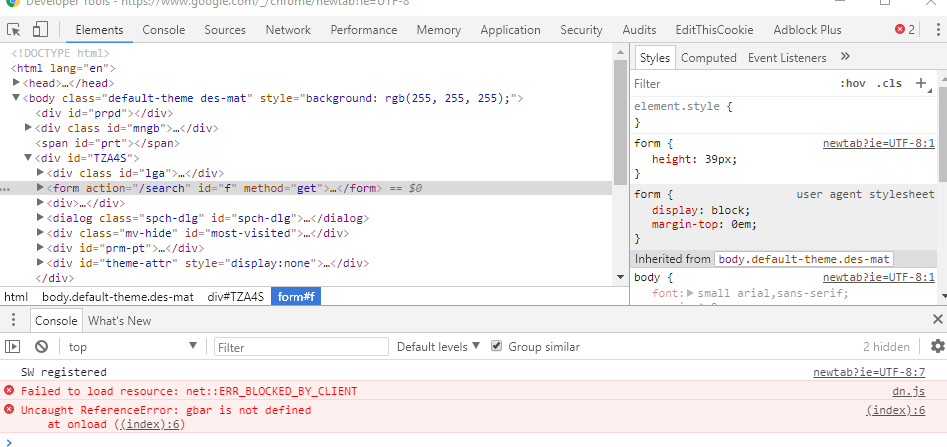Switch to the Console panel tab
This screenshot has width=947, height=447.
(x=164, y=30)
